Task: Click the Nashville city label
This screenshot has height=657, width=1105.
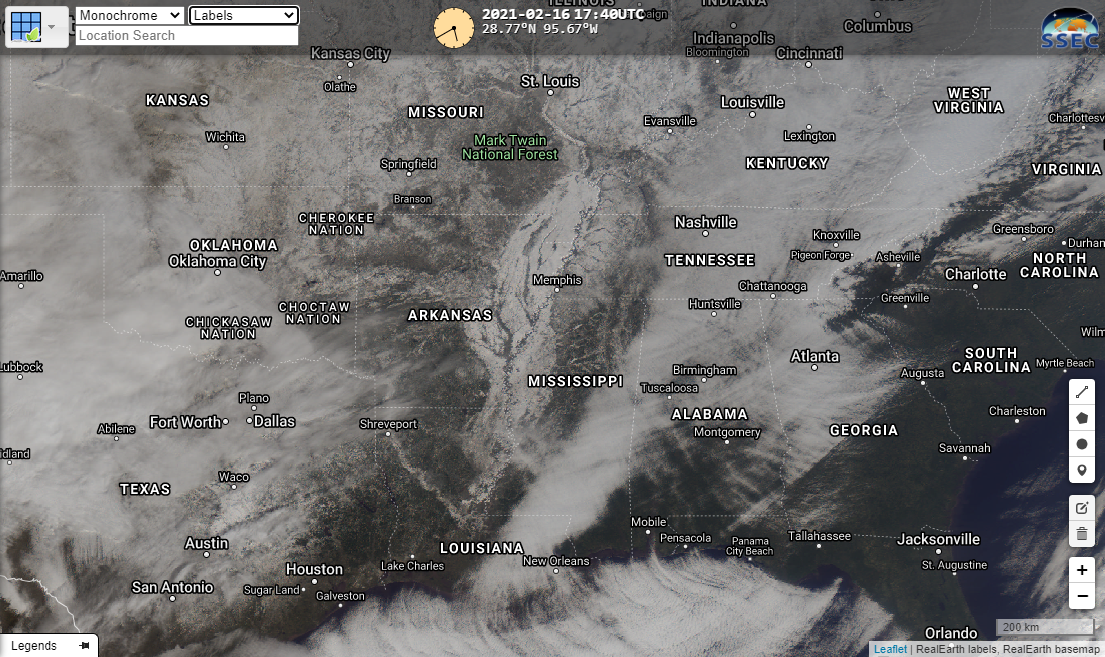Action: click(705, 223)
